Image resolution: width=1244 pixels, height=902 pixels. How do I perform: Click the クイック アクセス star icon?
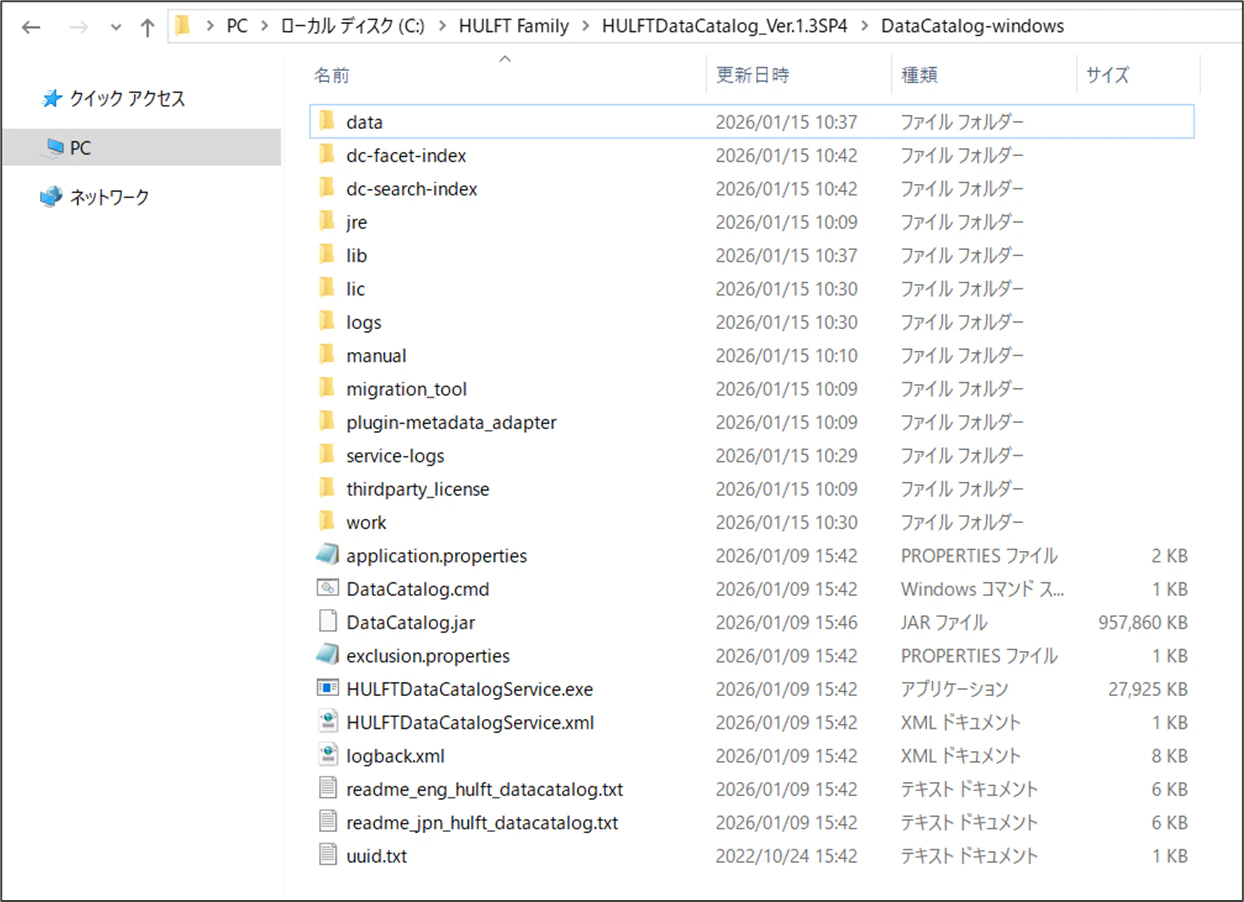coord(52,98)
